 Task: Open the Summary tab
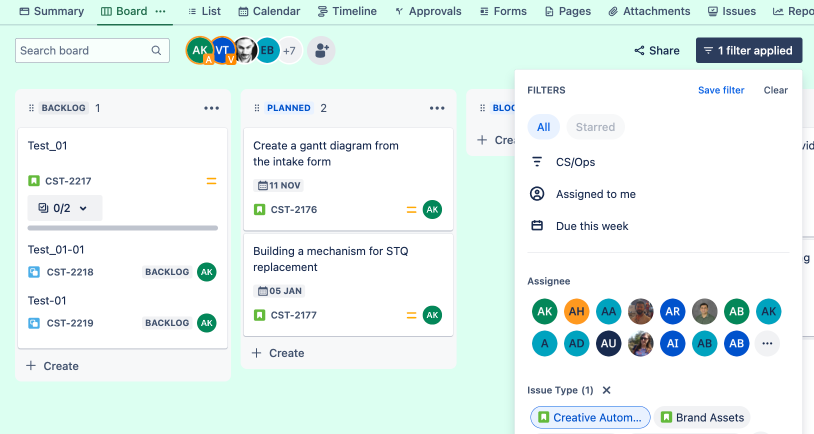(x=51, y=11)
